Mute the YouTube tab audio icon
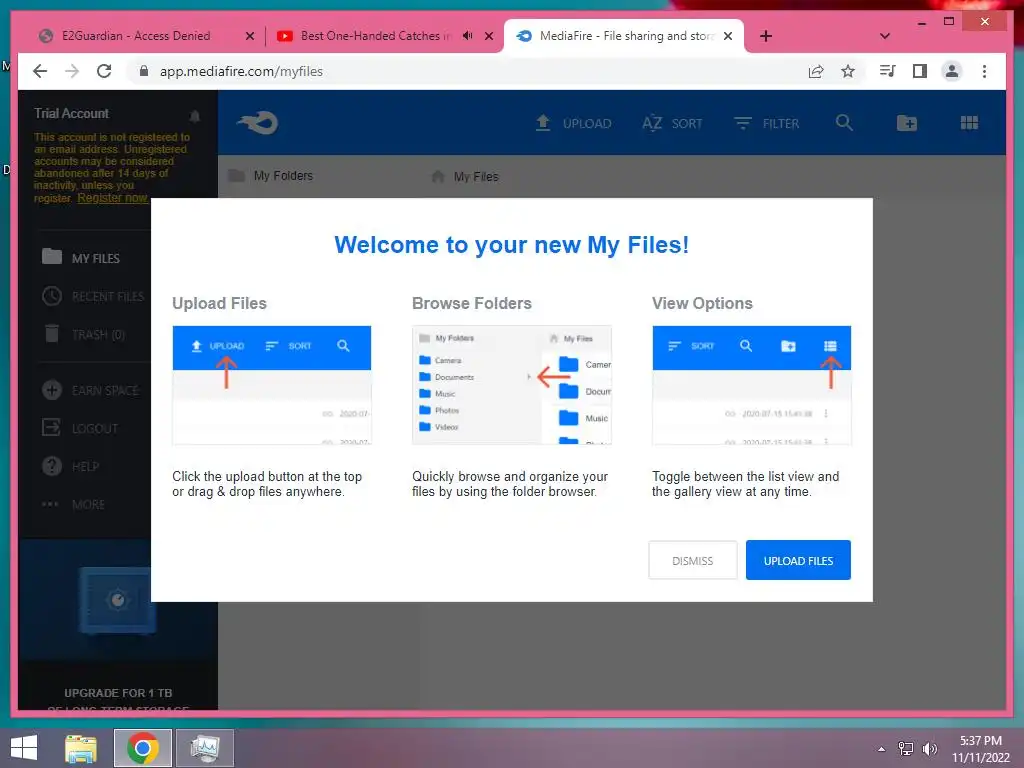The image size is (1024, 768). (x=468, y=36)
